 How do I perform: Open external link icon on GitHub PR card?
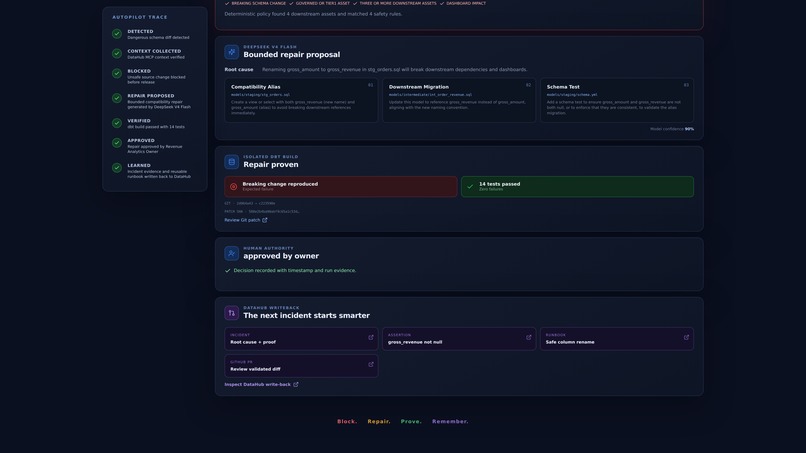click(371, 364)
